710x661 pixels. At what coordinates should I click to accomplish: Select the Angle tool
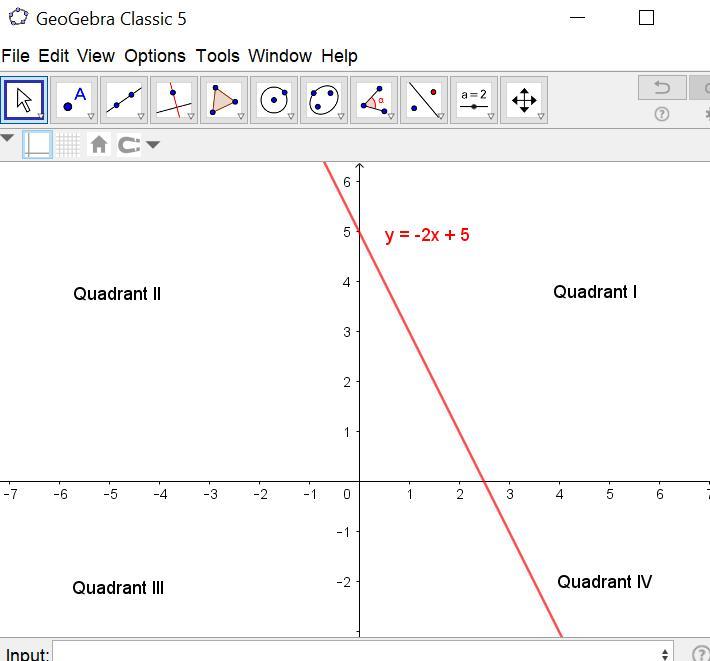[374, 100]
